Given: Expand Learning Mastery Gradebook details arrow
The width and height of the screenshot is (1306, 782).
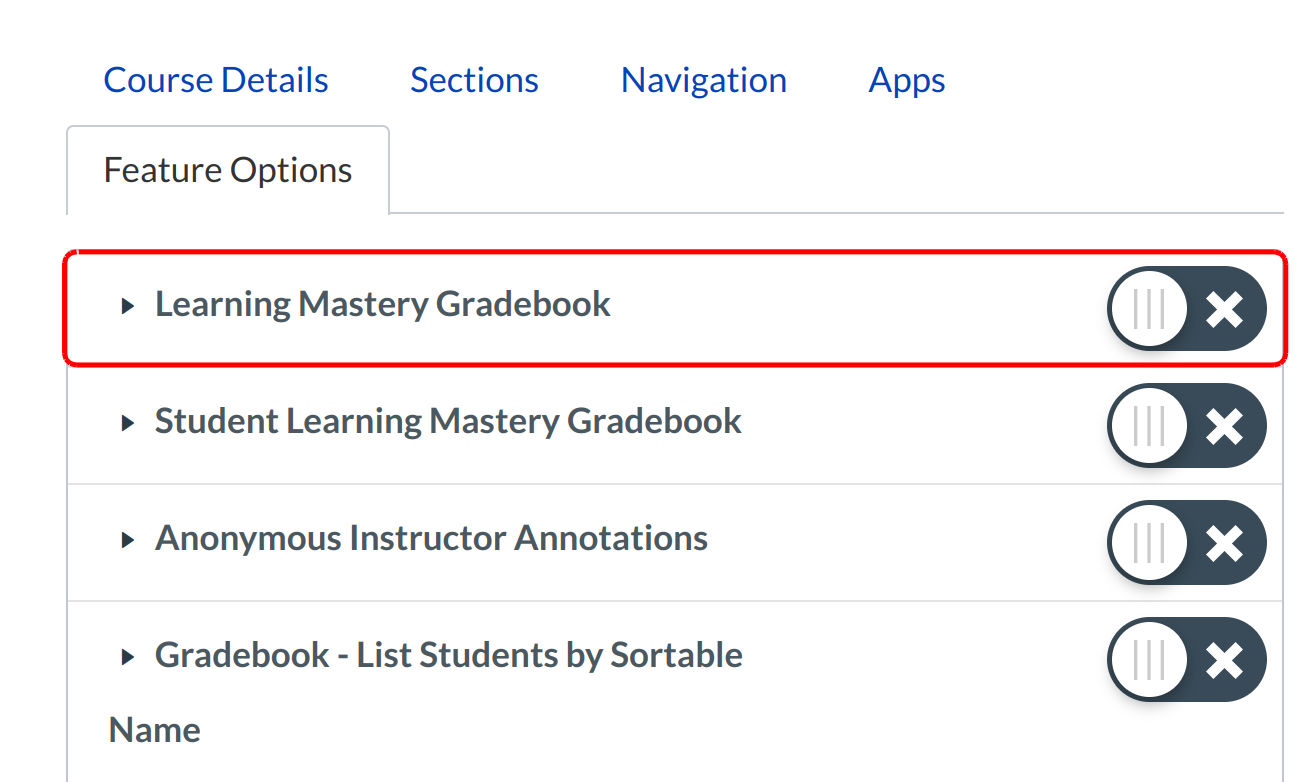Looking at the screenshot, I should pos(127,306).
